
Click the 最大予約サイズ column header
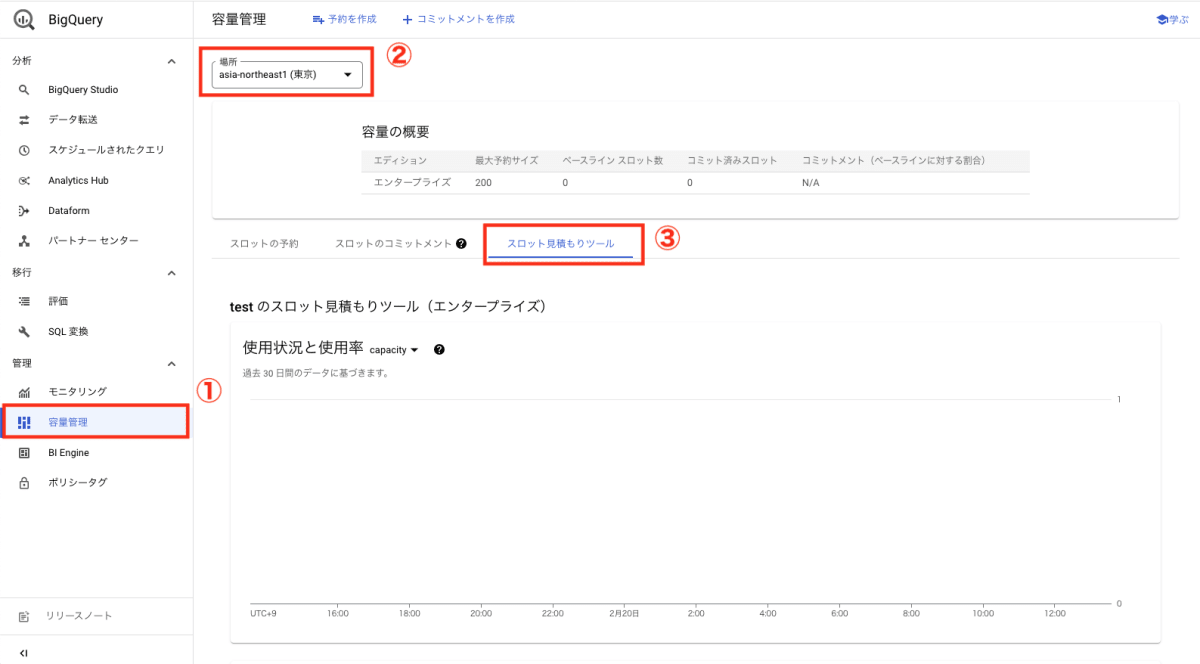pyautogui.click(x=507, y=160)
